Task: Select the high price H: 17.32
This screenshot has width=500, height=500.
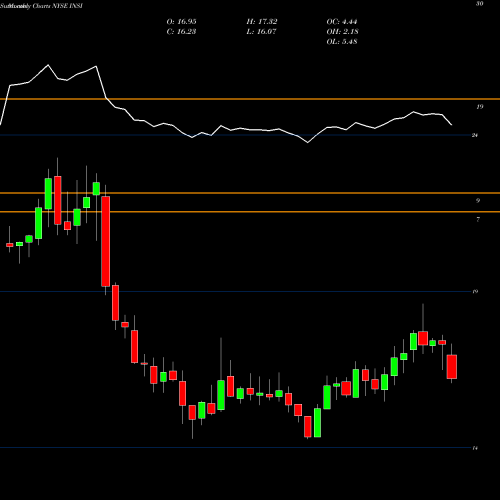Action: [262, 22]
